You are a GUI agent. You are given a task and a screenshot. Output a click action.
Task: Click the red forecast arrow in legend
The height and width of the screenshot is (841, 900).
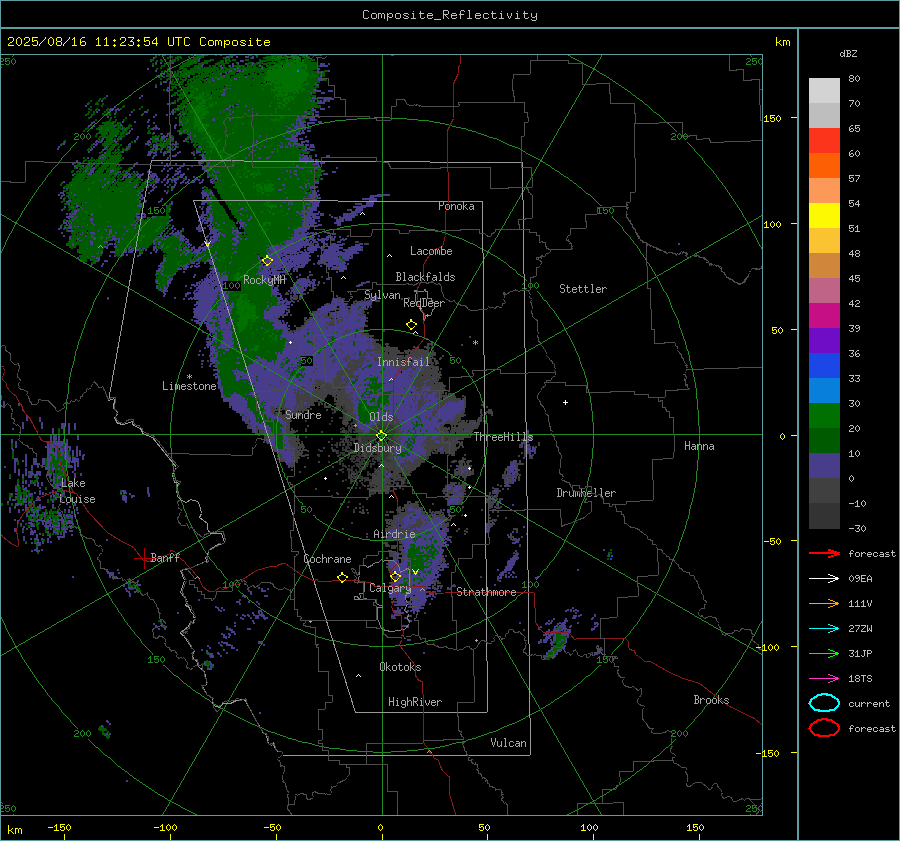click(824, 553)
